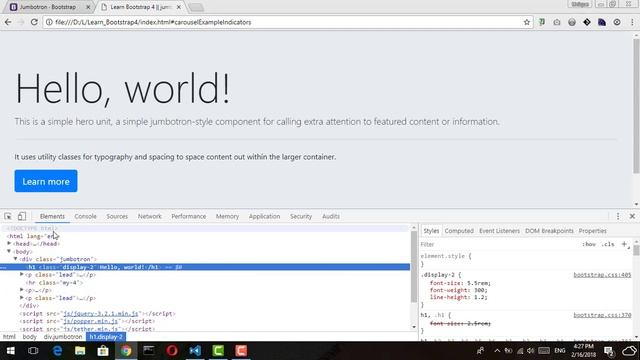Click the site information icon in address bar
This screenshot has width=640, height=360.
pyautogui.click(x=49, y=22)
